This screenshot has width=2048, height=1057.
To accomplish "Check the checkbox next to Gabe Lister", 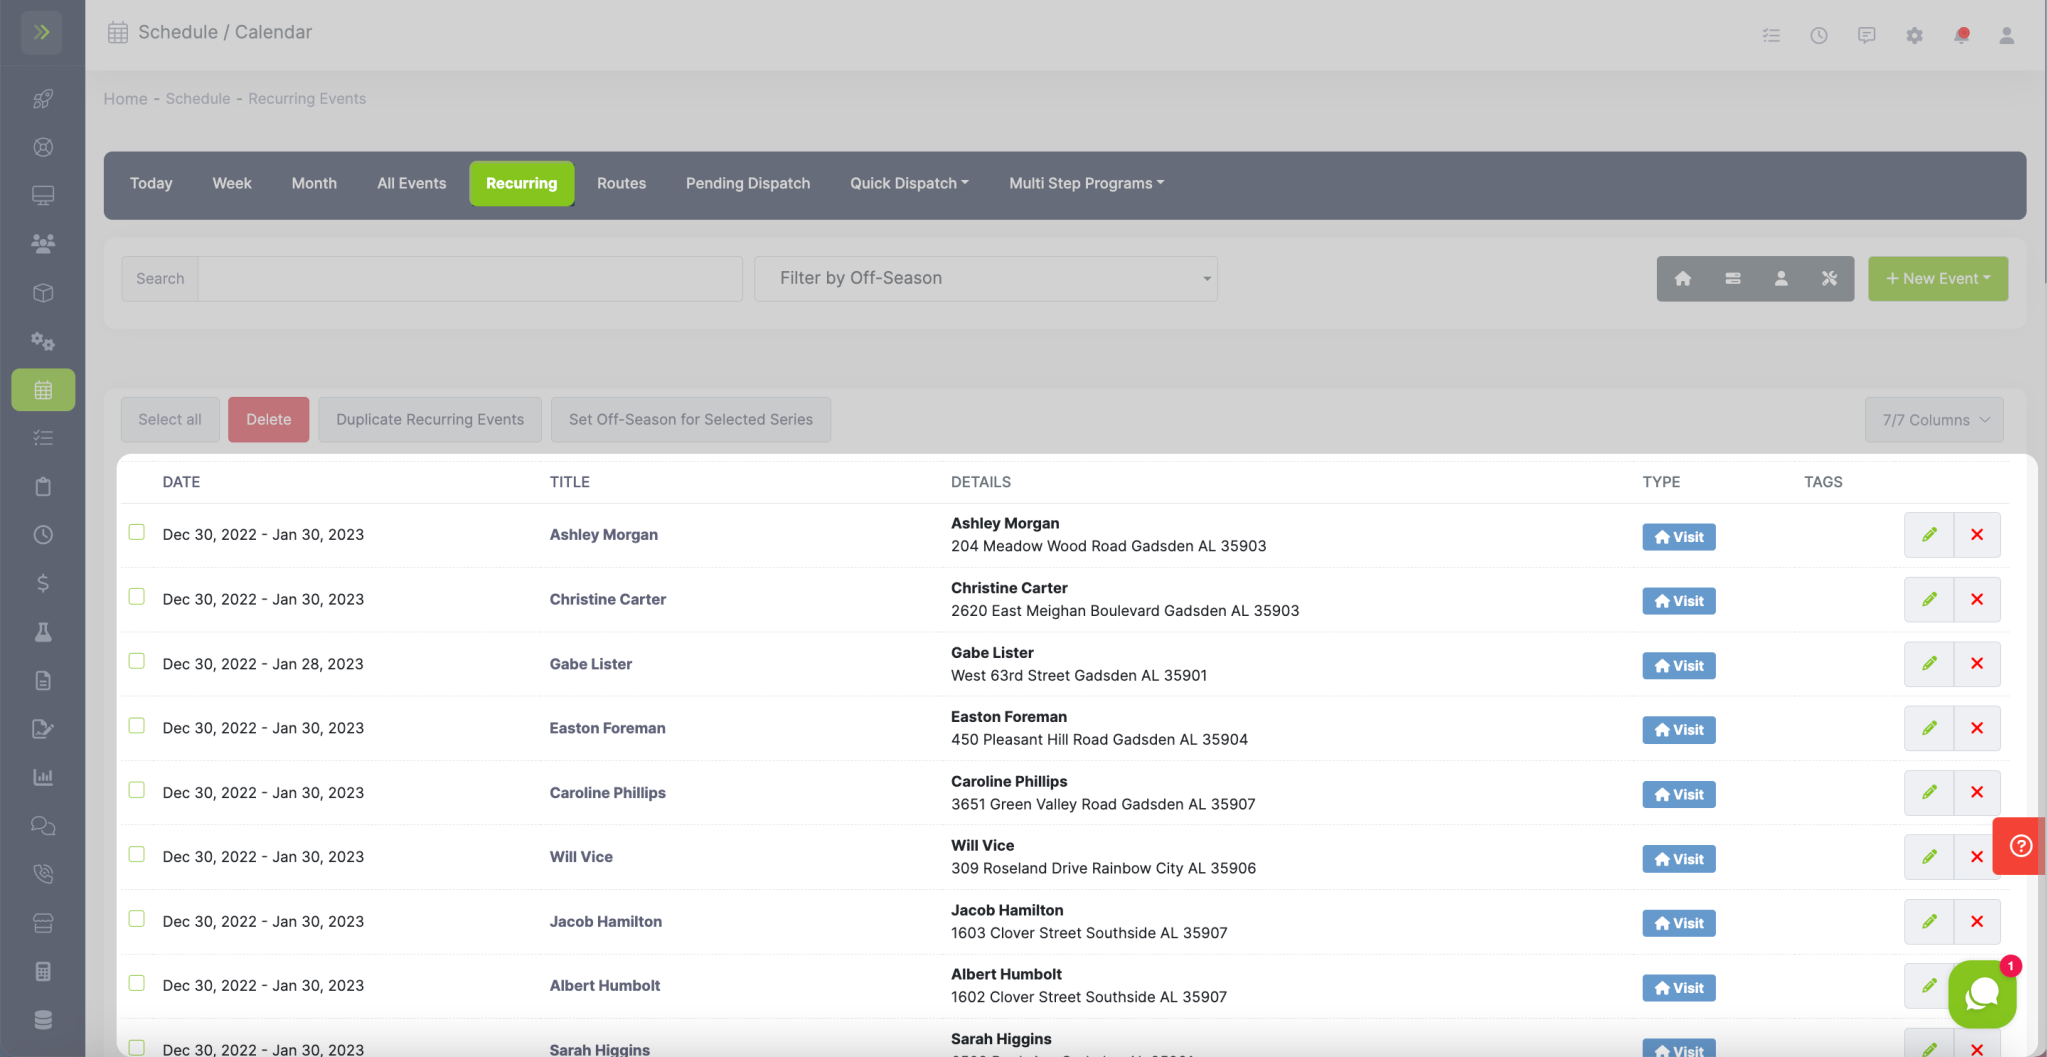I will [136, 661].
